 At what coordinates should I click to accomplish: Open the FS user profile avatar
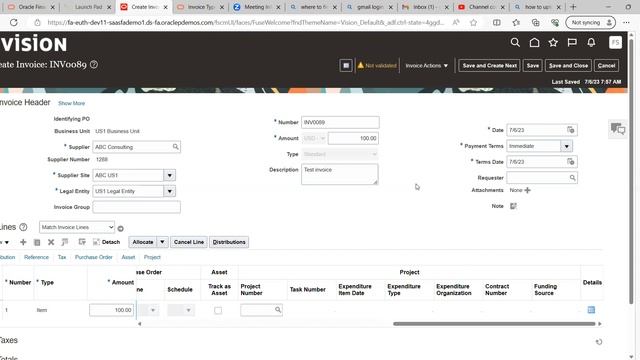pyautogui.click(x=615, y=42)
